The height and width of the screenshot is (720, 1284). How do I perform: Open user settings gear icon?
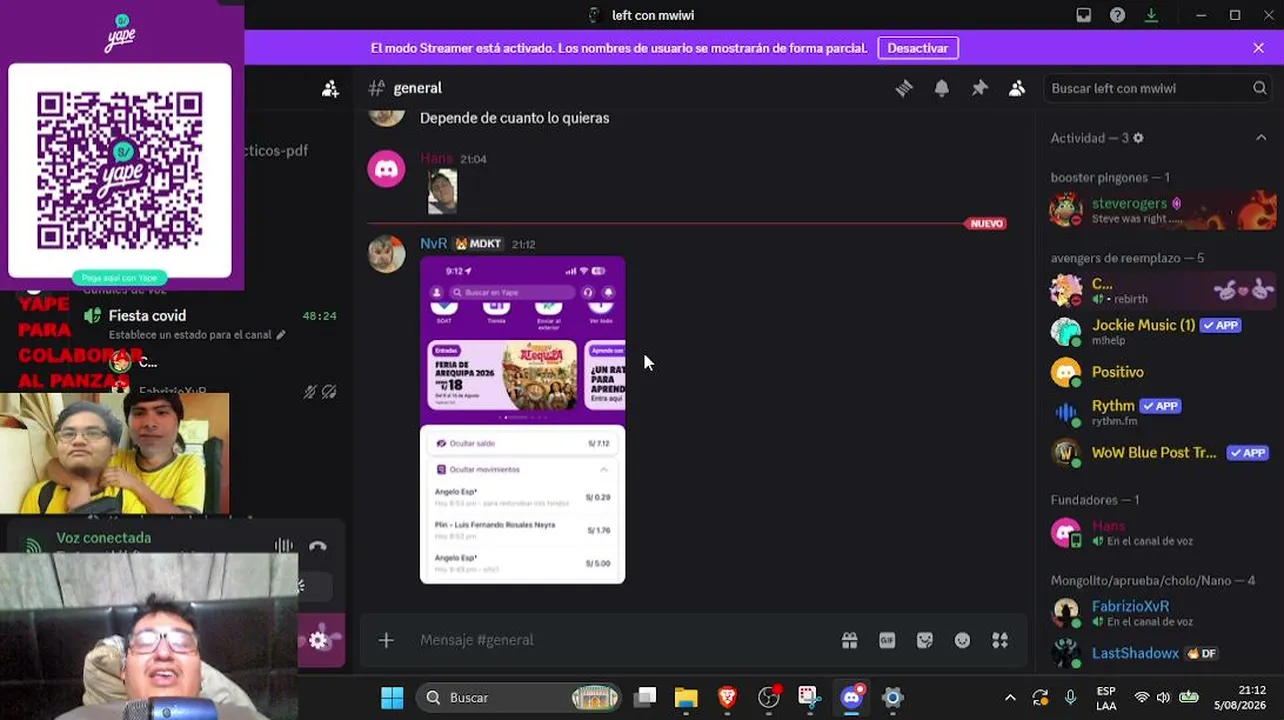click(x=319, y=641)
